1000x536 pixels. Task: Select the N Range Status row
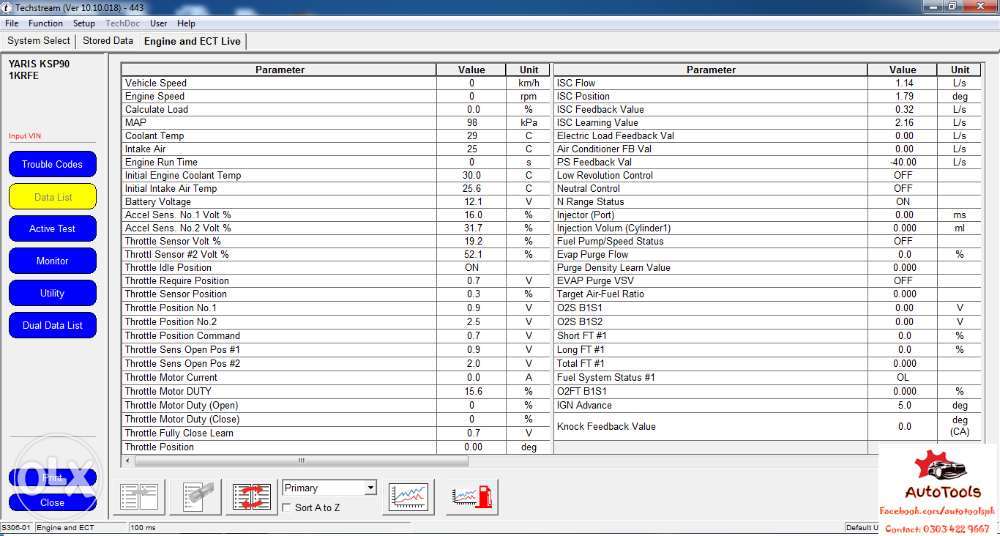768,202
